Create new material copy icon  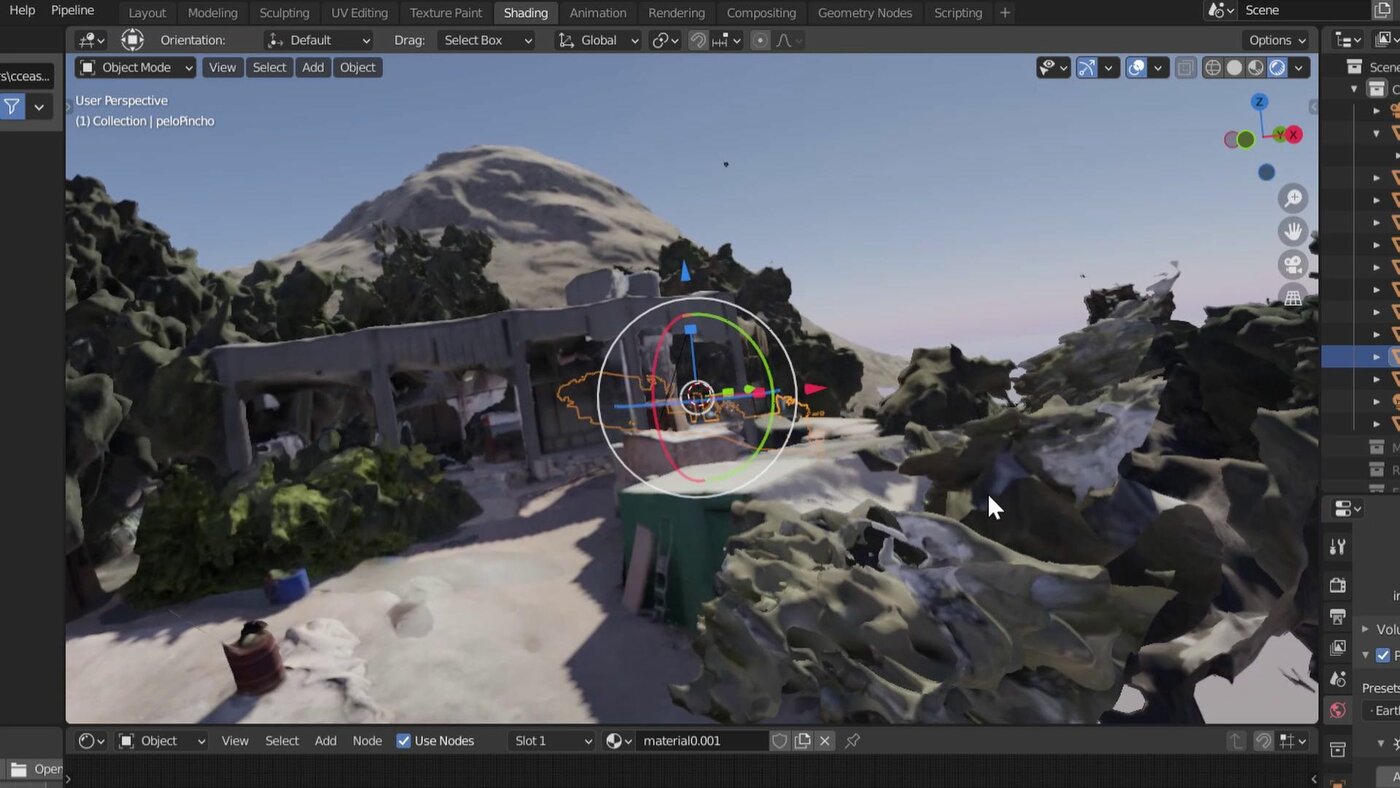coord(802,741)
